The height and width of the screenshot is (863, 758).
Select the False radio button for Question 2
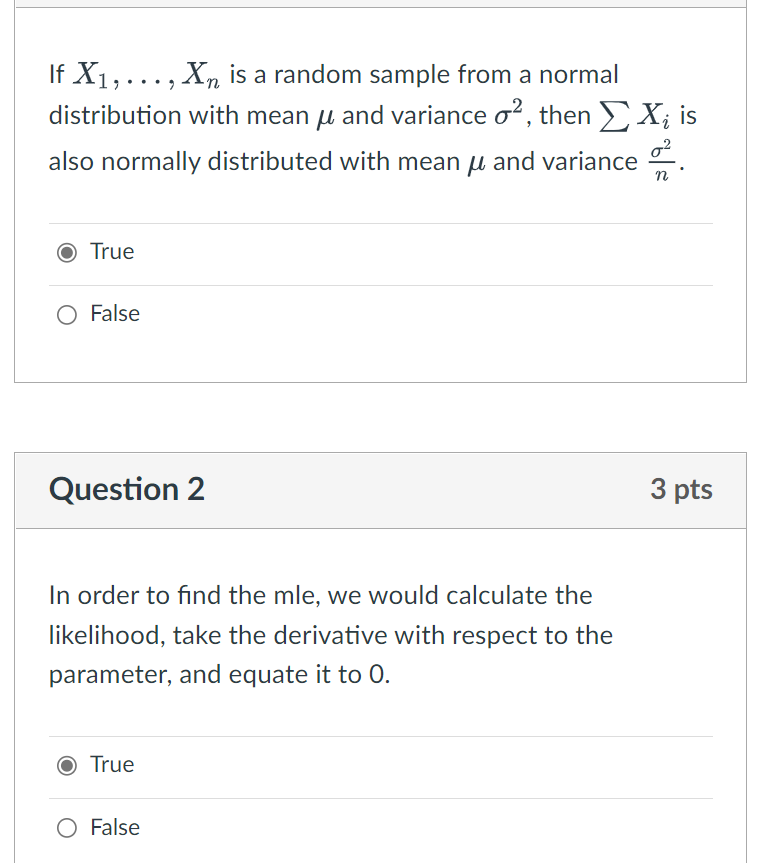[x=66, y=828]
